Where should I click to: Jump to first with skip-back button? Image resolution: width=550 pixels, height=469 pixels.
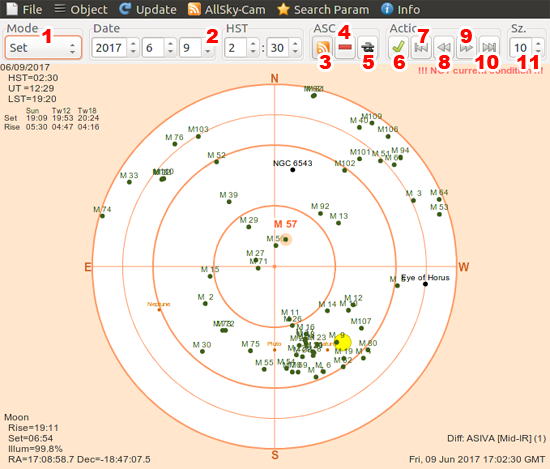click(421, 47)
